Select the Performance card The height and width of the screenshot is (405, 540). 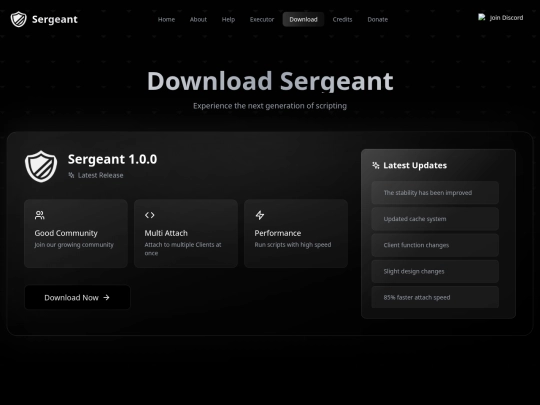(296, 233)
